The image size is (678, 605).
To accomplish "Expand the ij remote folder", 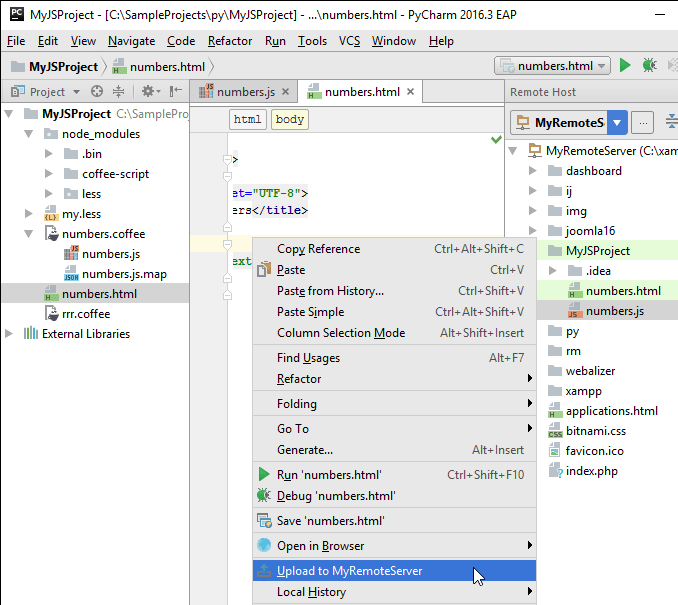I will pyautogui.click(x=533, y=191).
